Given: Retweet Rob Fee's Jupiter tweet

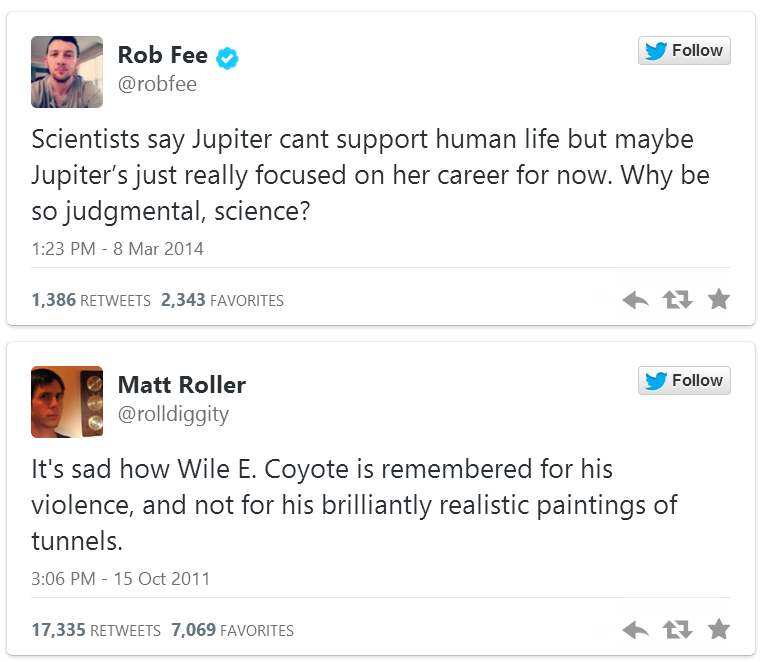Looking at the screenshot, I should (x=678, y=300).
